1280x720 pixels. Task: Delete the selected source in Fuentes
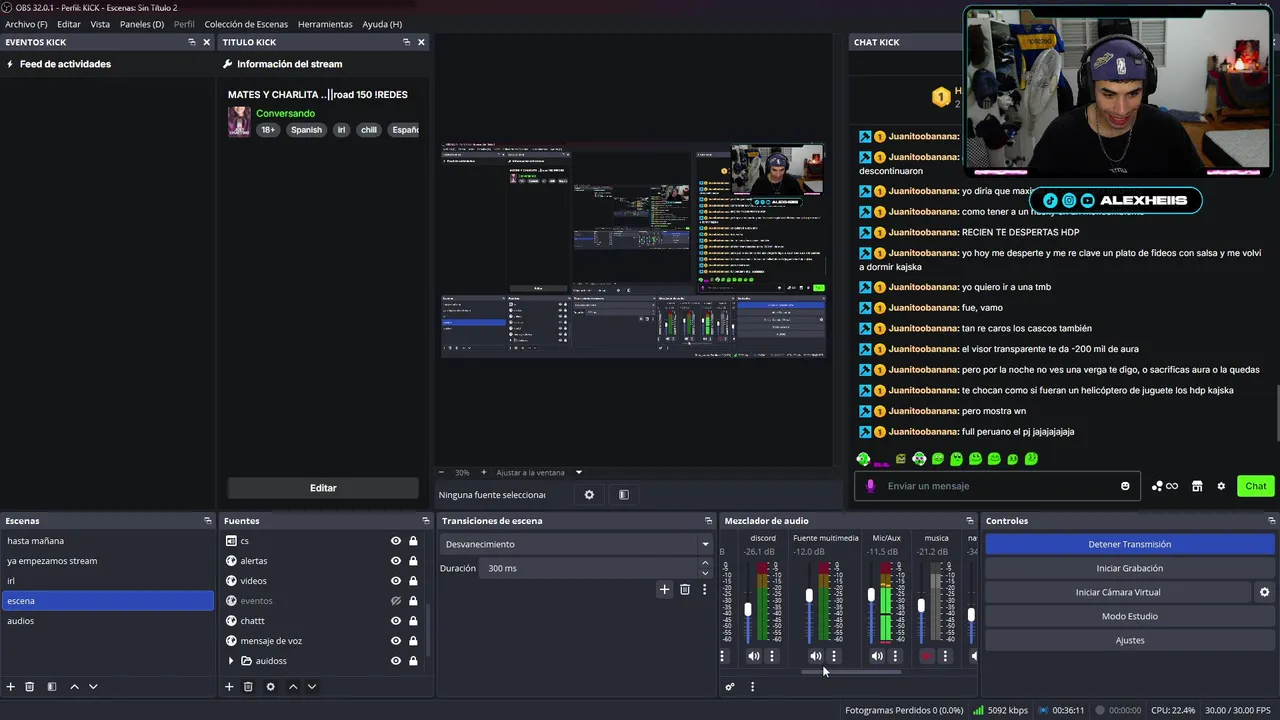[248, 687]
